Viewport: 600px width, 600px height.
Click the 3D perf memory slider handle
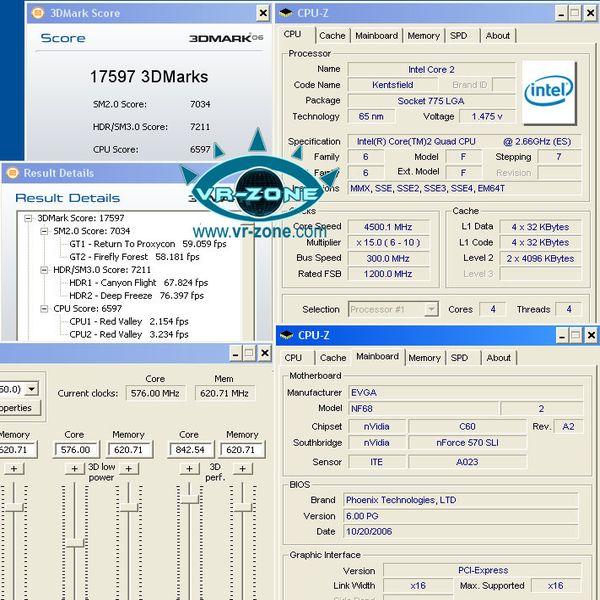click(243, 508)
